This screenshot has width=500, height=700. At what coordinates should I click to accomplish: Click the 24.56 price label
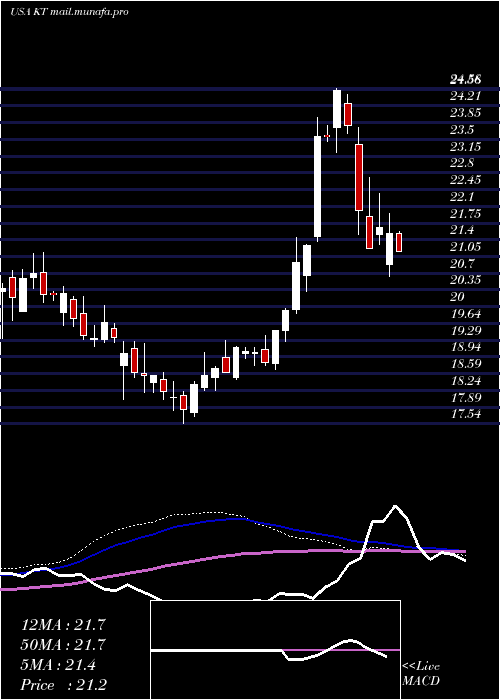click(x=466, y=80)
